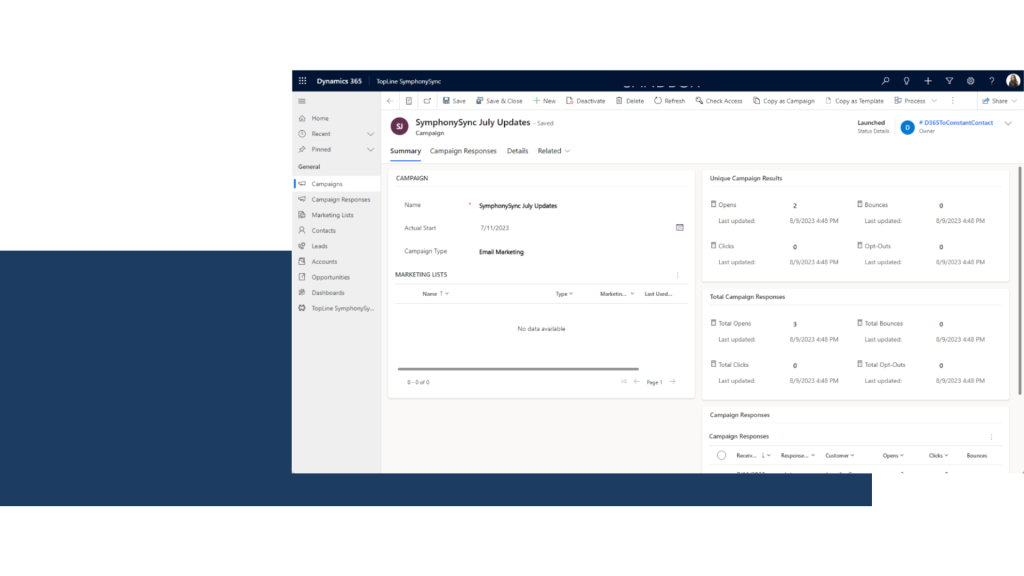
Task: Open Opportunities in the sidebar
Action: (x=336, y=278)
